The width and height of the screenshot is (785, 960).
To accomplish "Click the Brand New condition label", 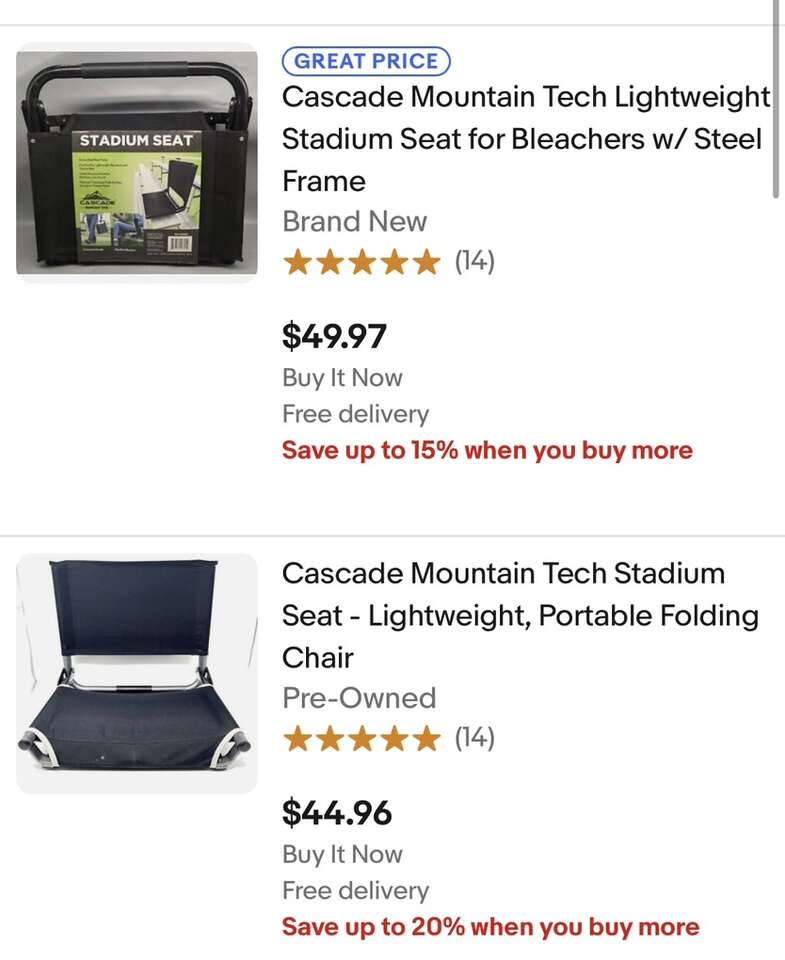I will click(x=354, y=221).
